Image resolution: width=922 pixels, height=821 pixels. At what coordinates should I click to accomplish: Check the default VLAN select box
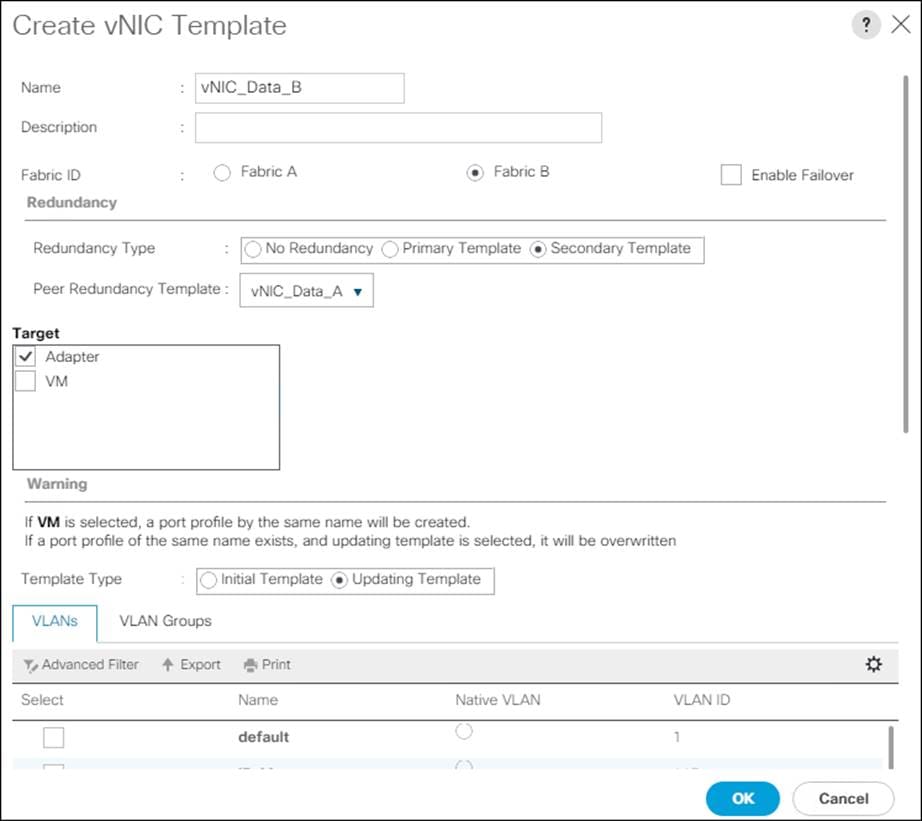54,737
